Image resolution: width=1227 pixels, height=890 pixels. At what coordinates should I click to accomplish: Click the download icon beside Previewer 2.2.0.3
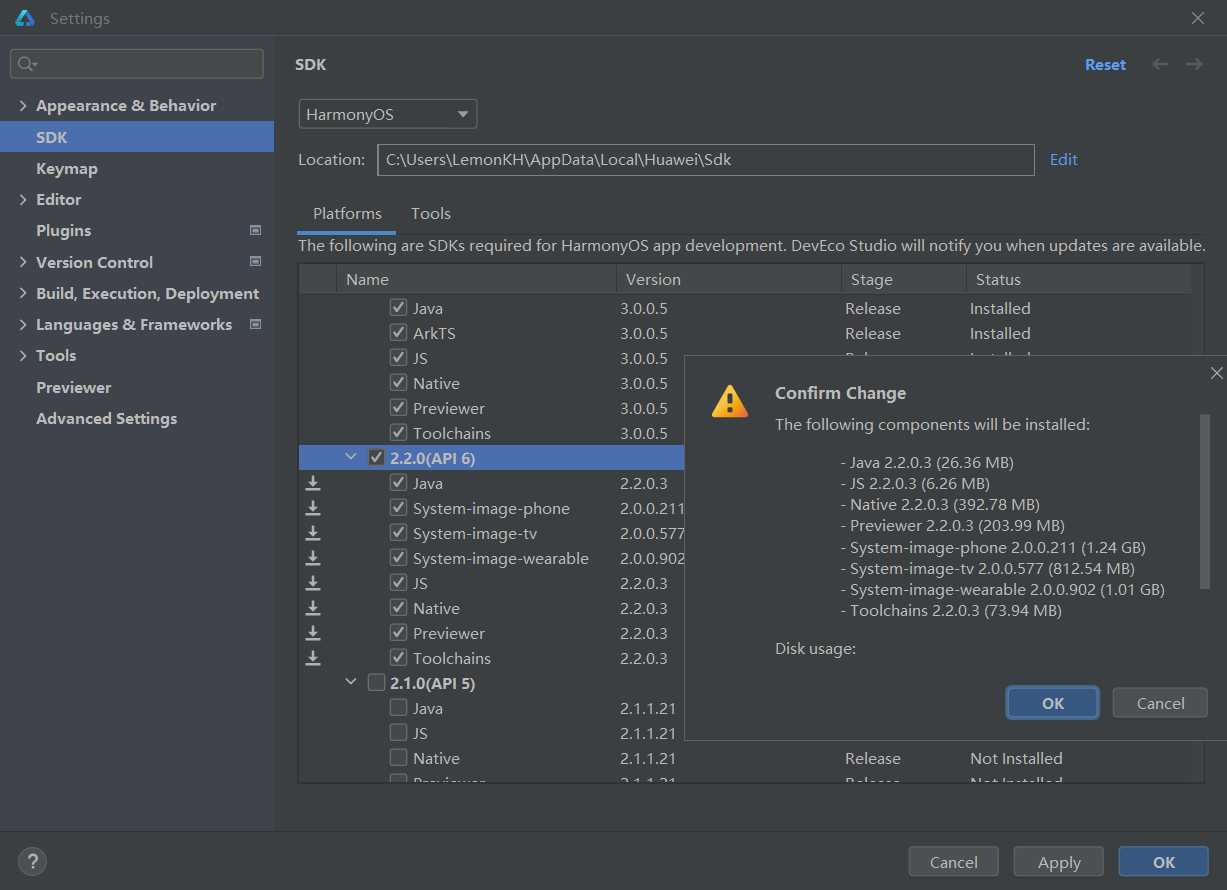[313, 633]
